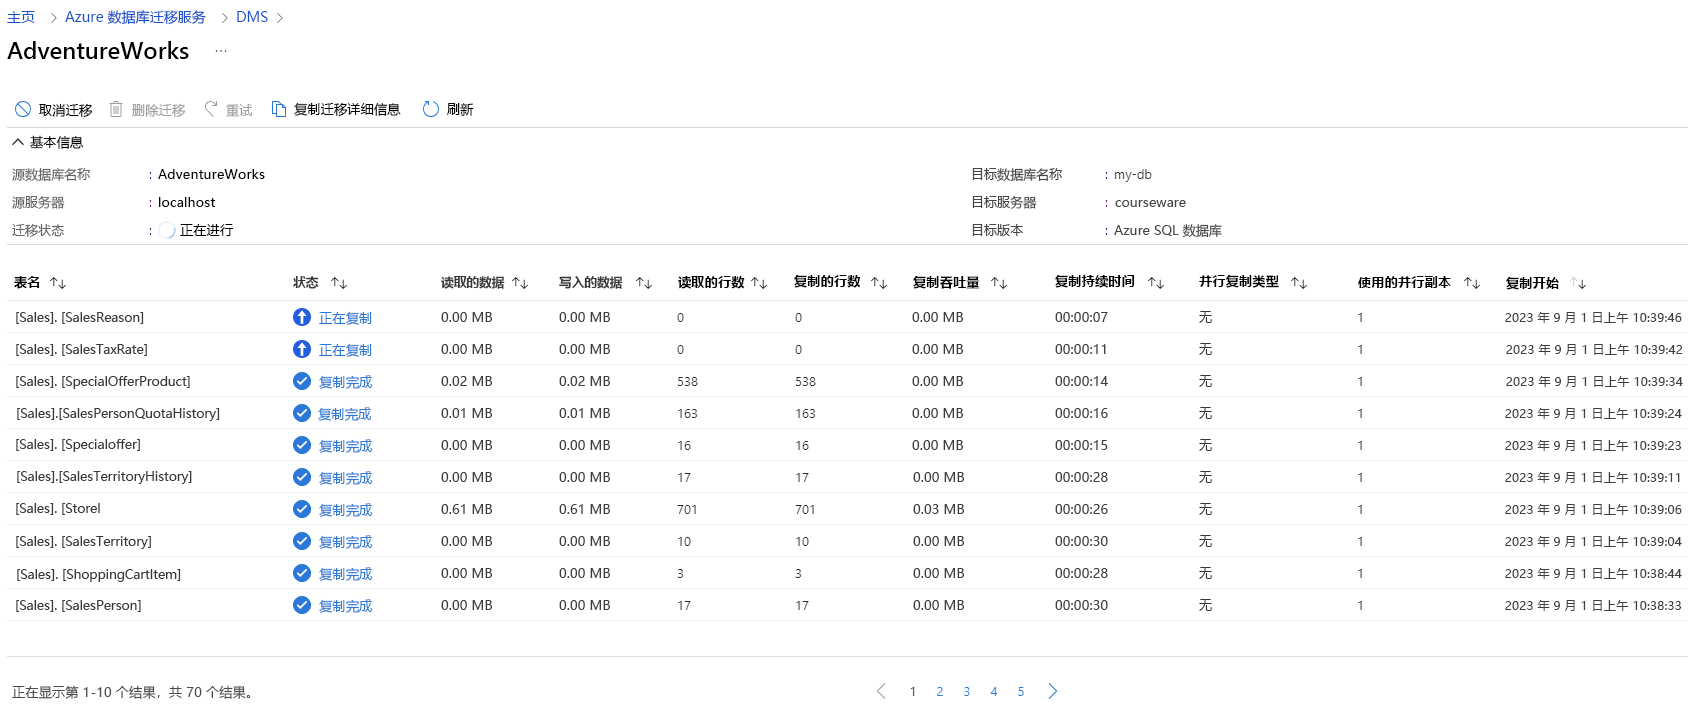Sort by 并行复制类型 column arrows
This screenshot has height=718, width=1688.
(1299, 283)
